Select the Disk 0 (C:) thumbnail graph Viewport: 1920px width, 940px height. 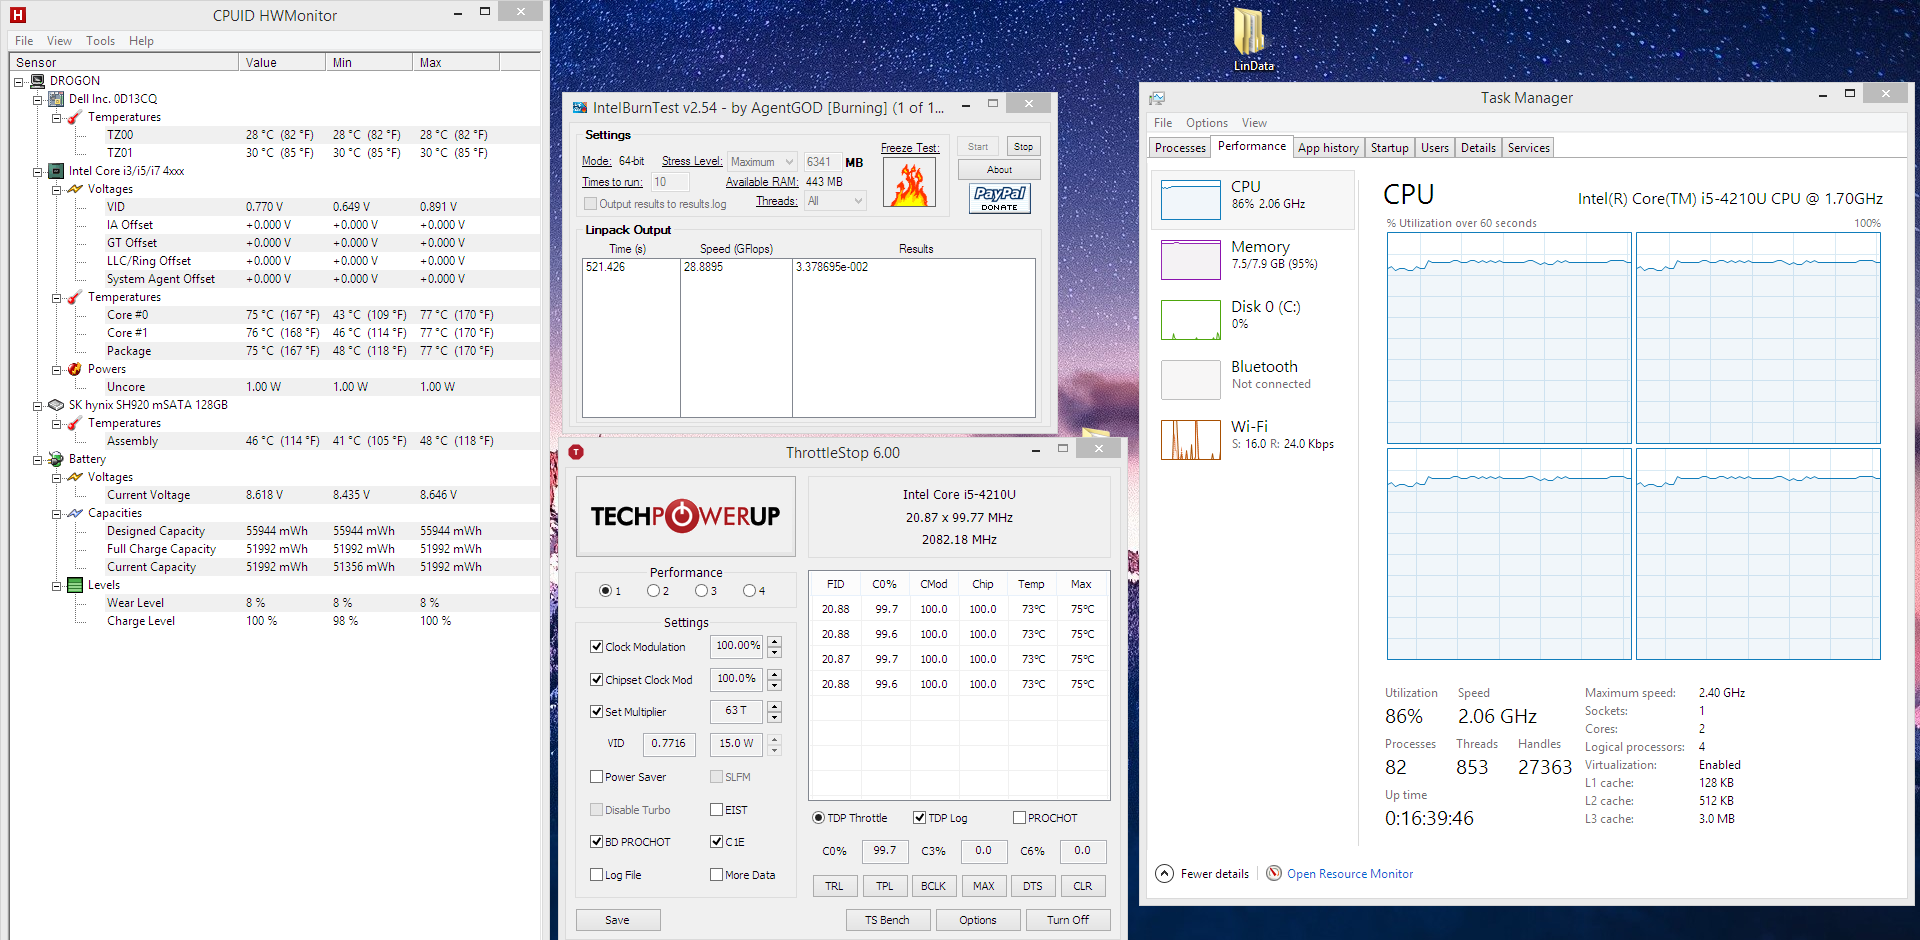pos(1190,320)
